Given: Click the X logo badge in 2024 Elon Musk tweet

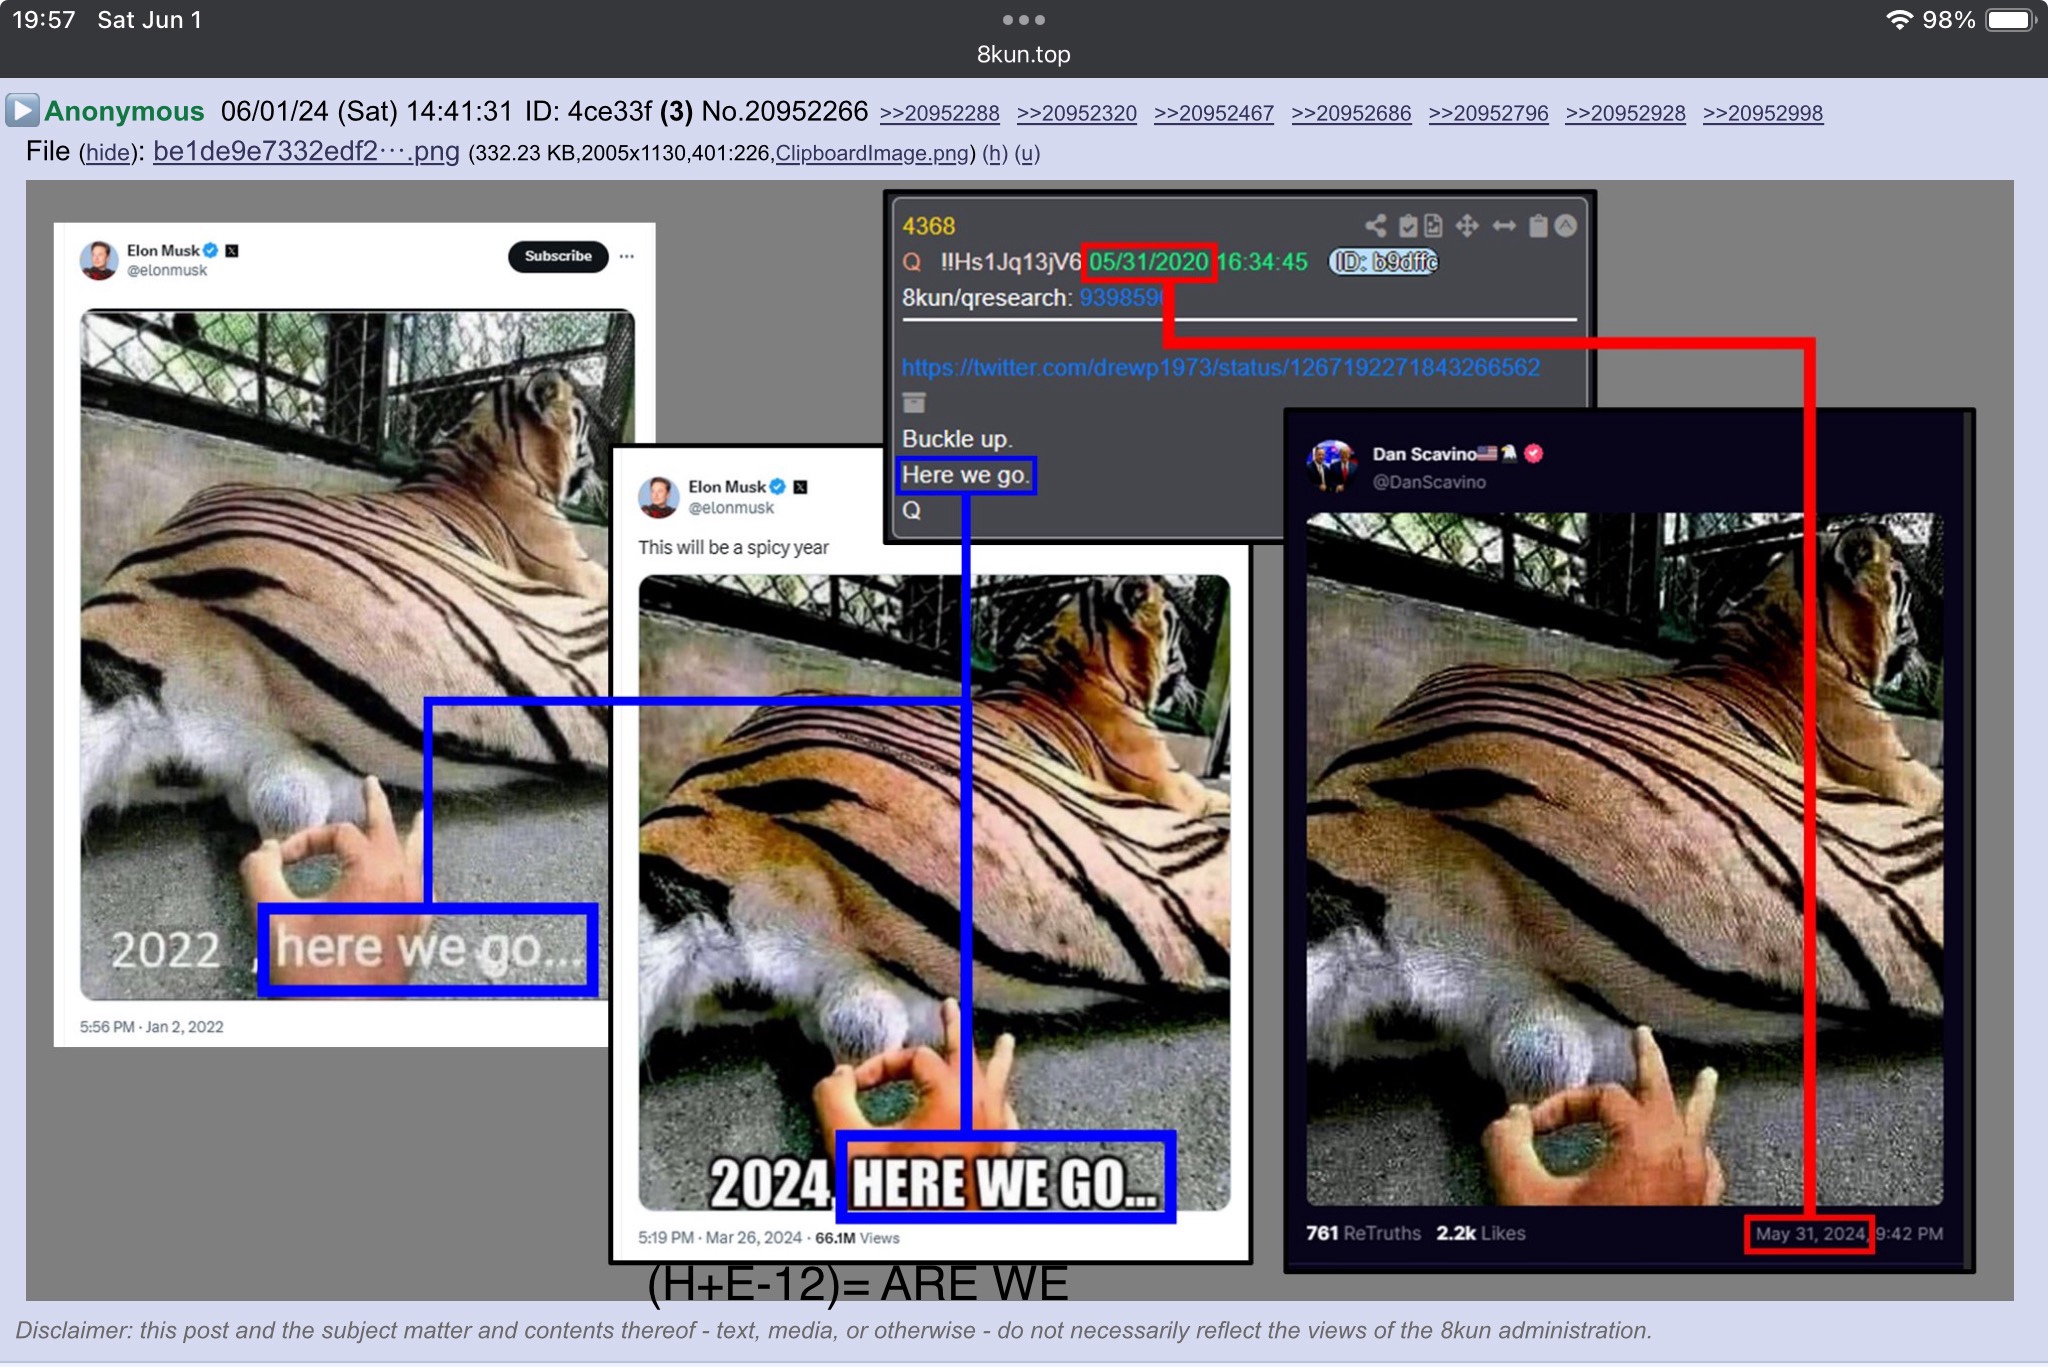Looking at the screenshot, I should 800,487.
